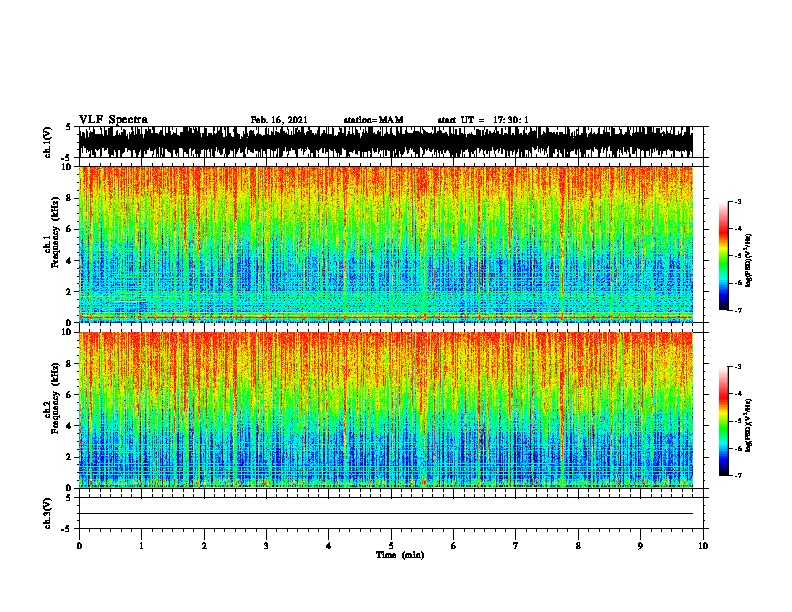Click the "6" frequency tick on ch.2 axis

pyautogui.click(x=70, y=395)
